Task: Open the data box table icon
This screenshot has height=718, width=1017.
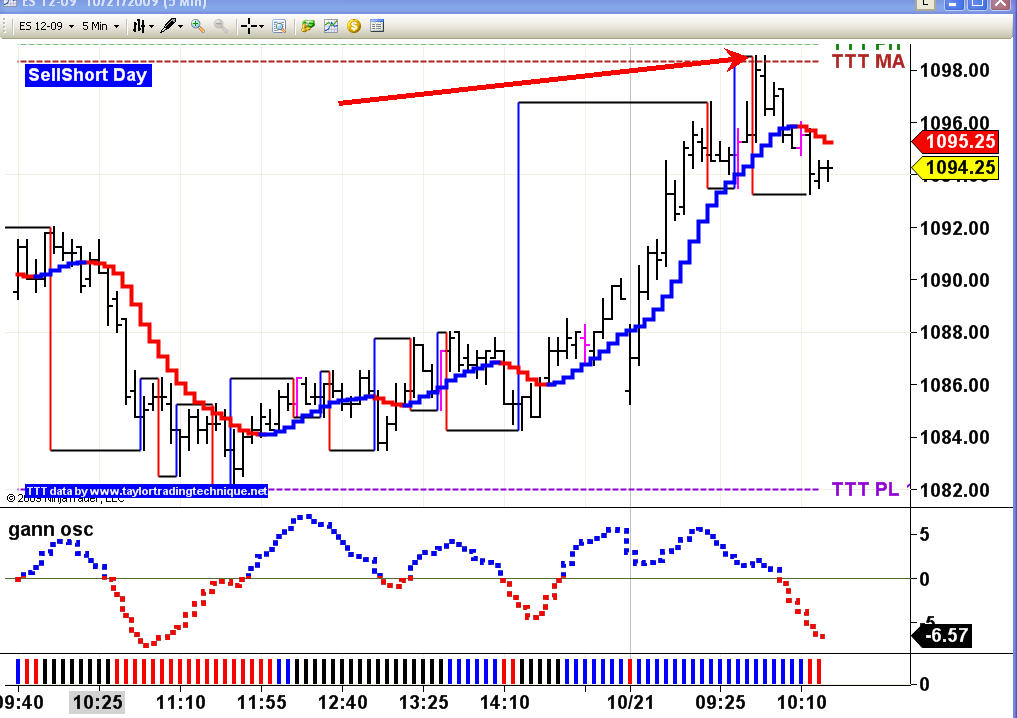Action: click(377, 27)
